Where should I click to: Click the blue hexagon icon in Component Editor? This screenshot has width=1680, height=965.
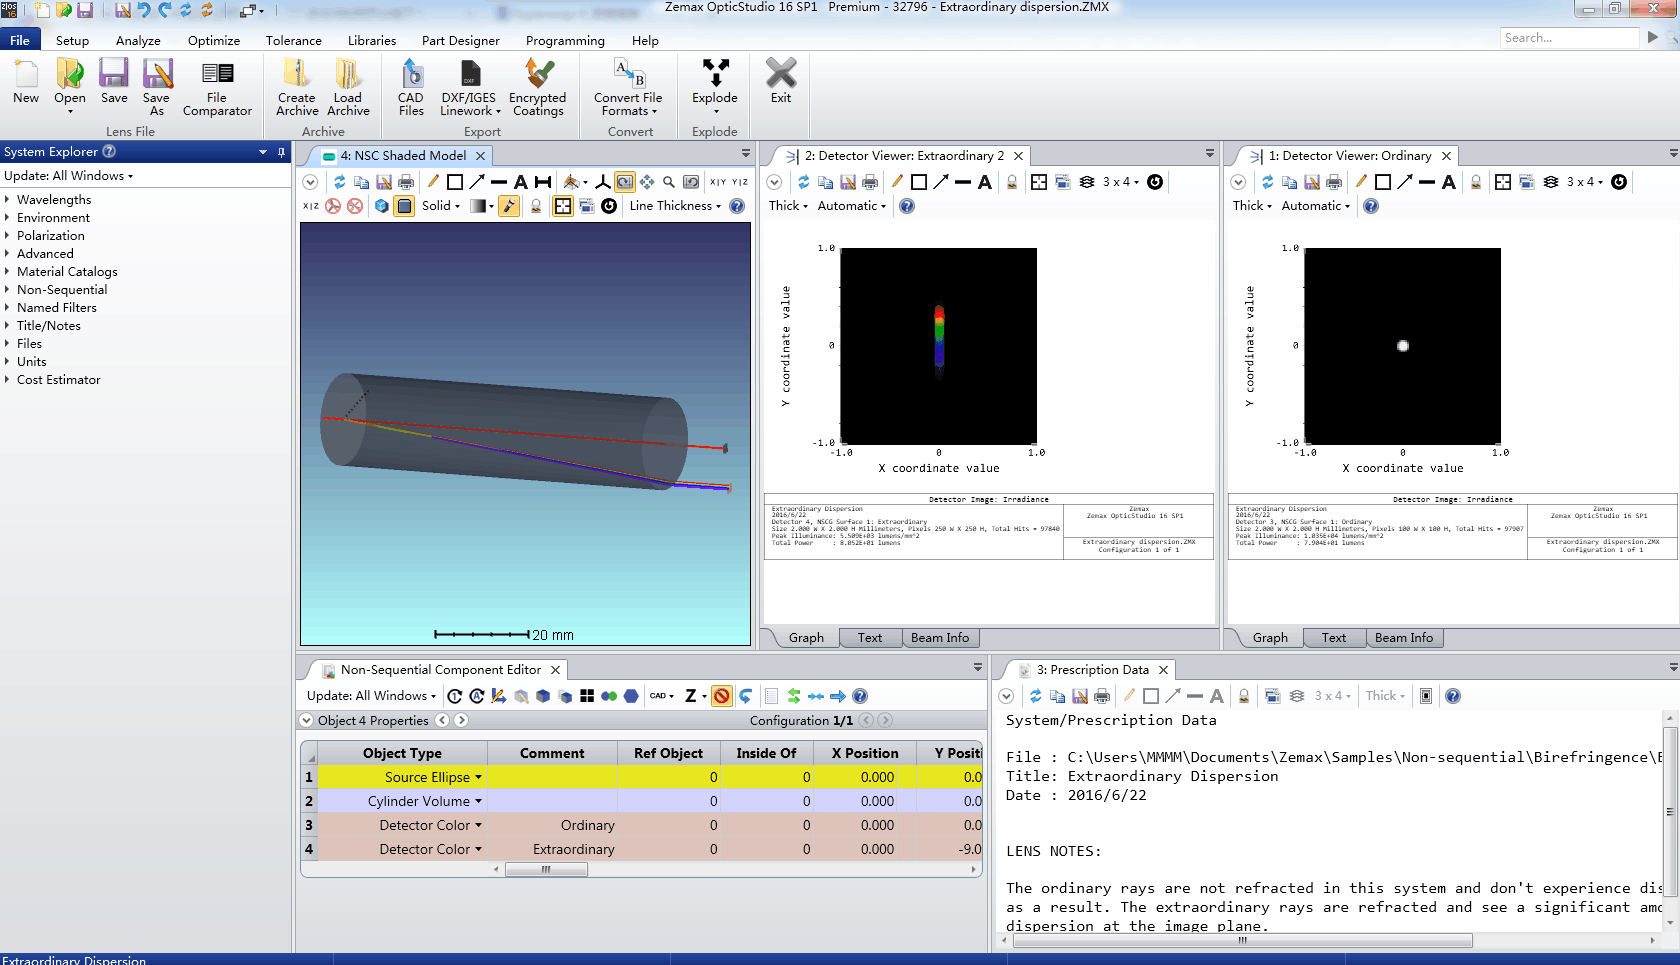pyautogui.click(x=631, y=696)
